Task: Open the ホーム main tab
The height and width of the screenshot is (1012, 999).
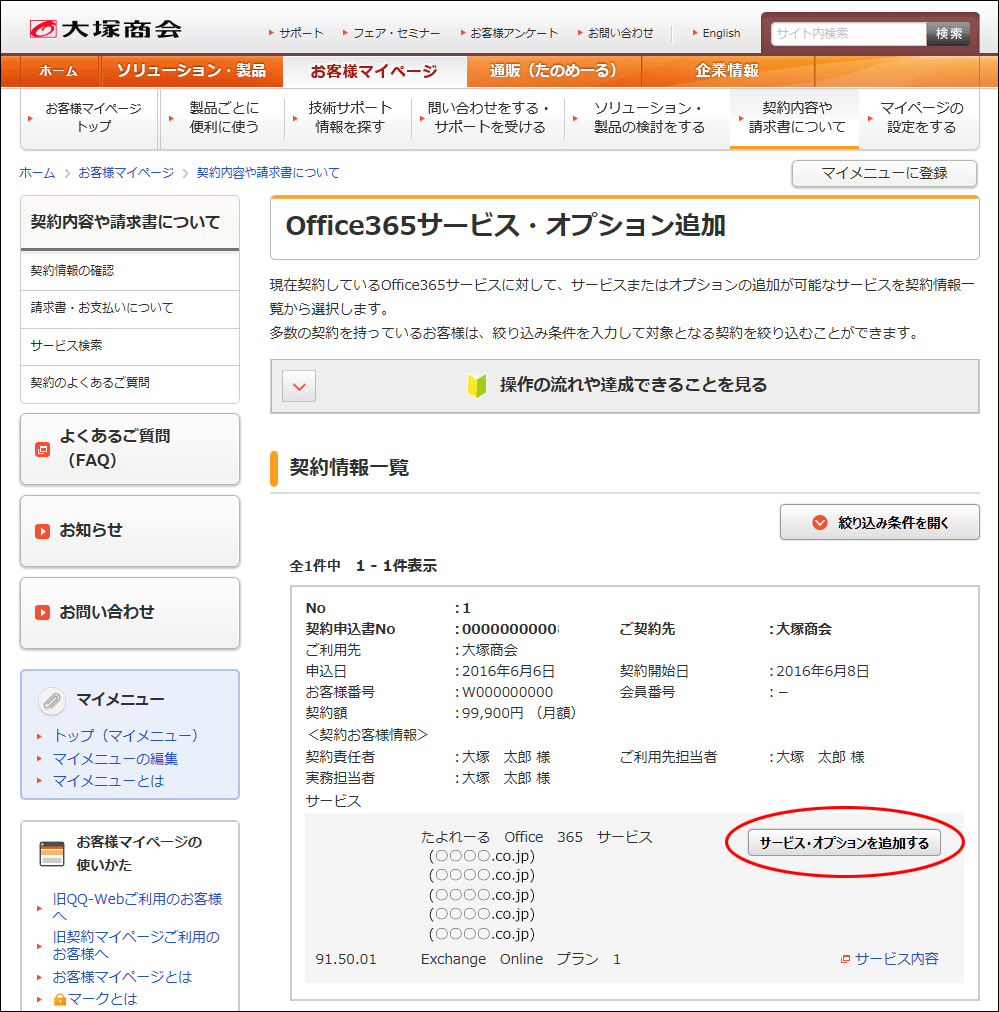Action: coord(59,71)
